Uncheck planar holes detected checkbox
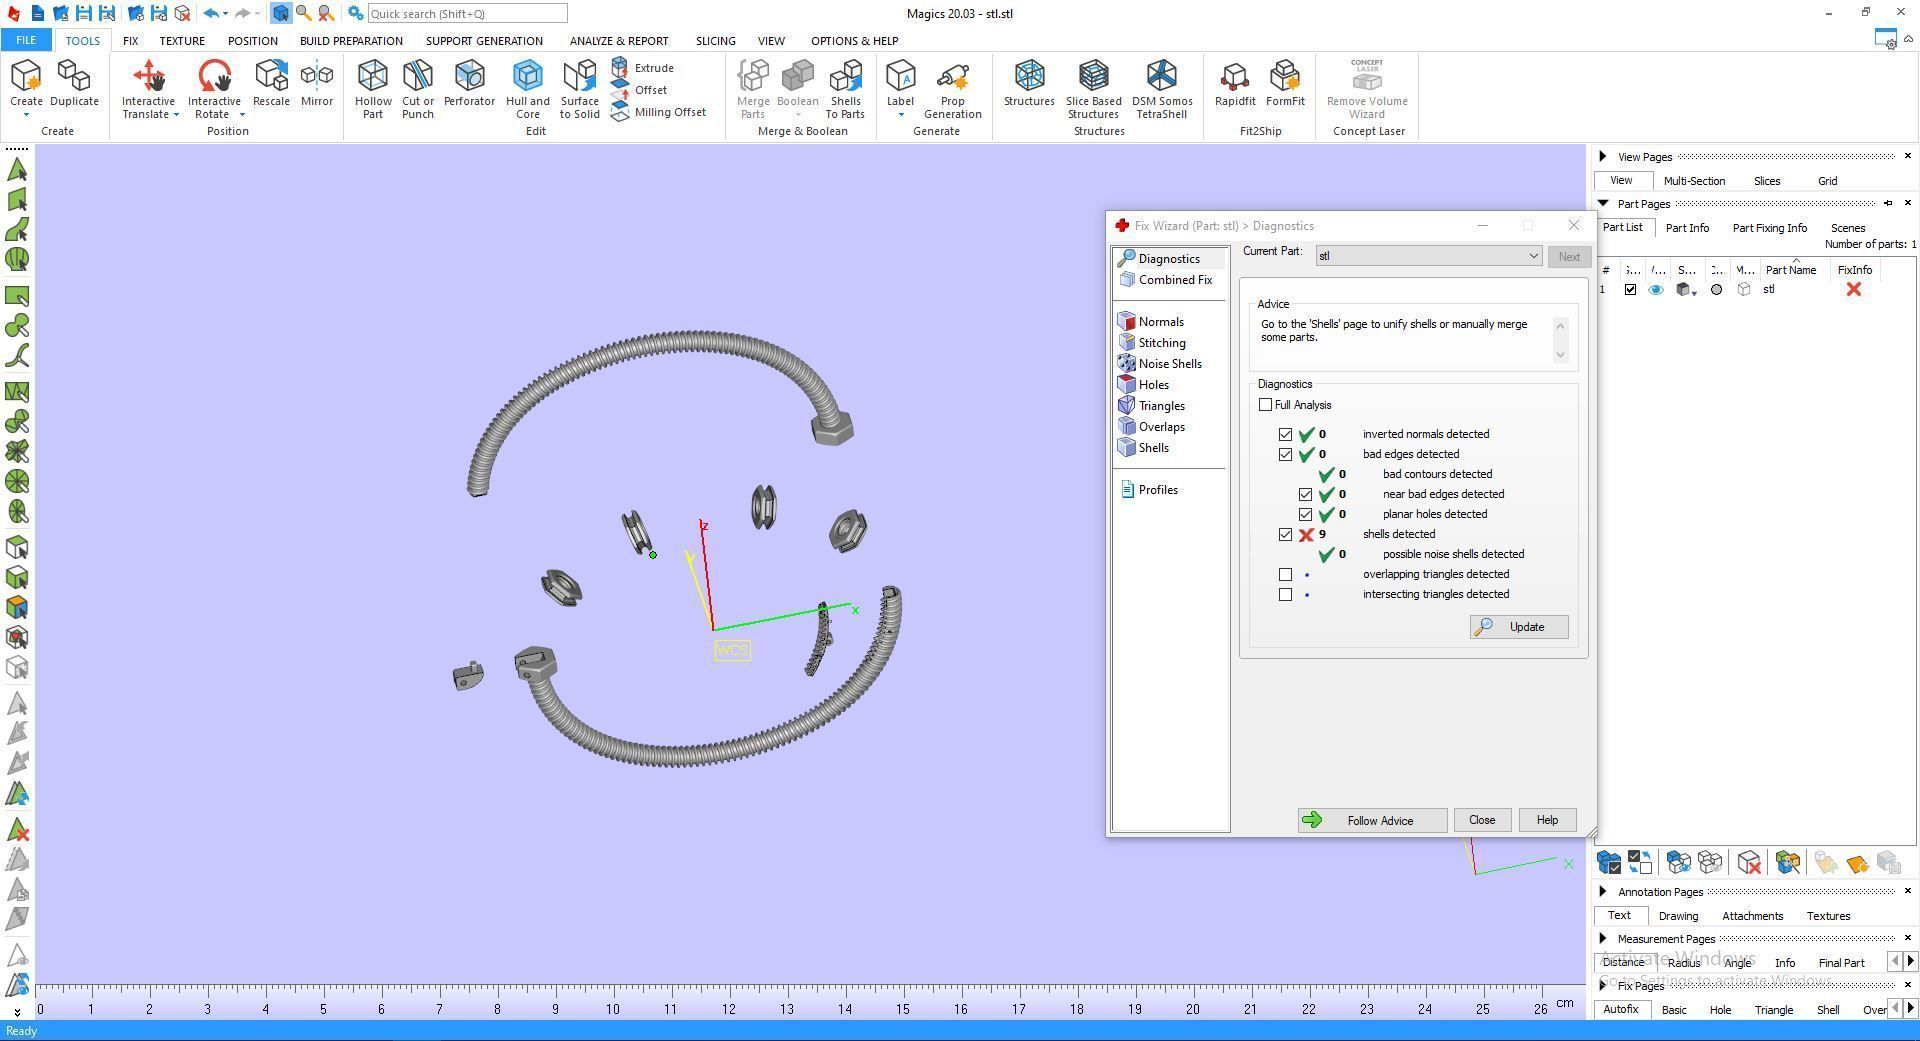The width and height of the screenshot is (1920, 1041). 1306,514
